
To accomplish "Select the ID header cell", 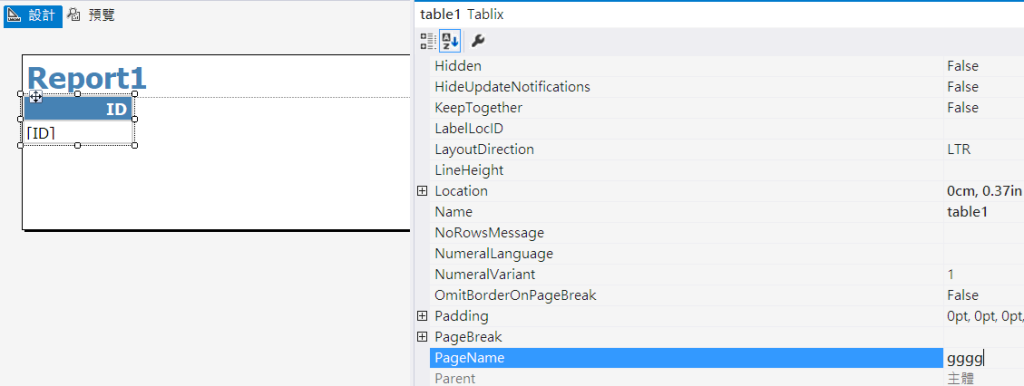I will click(x=78, y=108).
